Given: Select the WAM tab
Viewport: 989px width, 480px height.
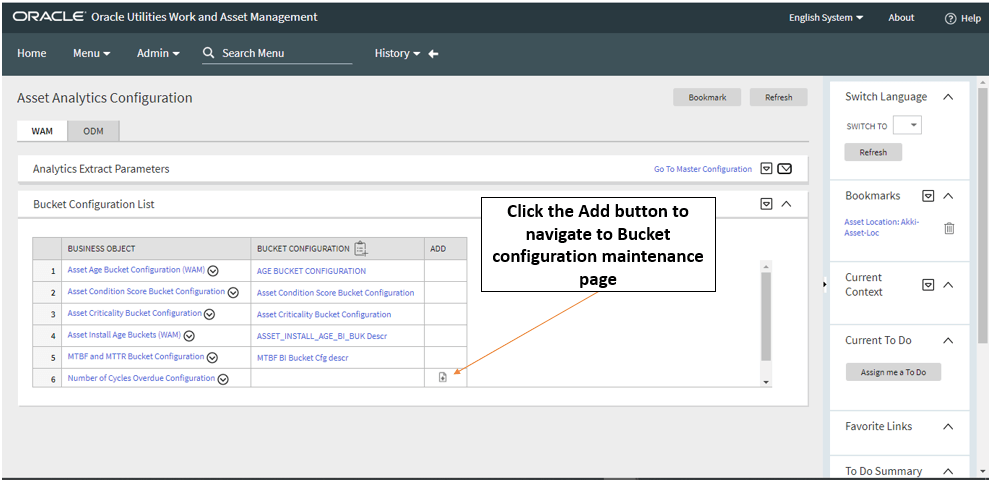Looking at the screenshot, I should point(42,131).
